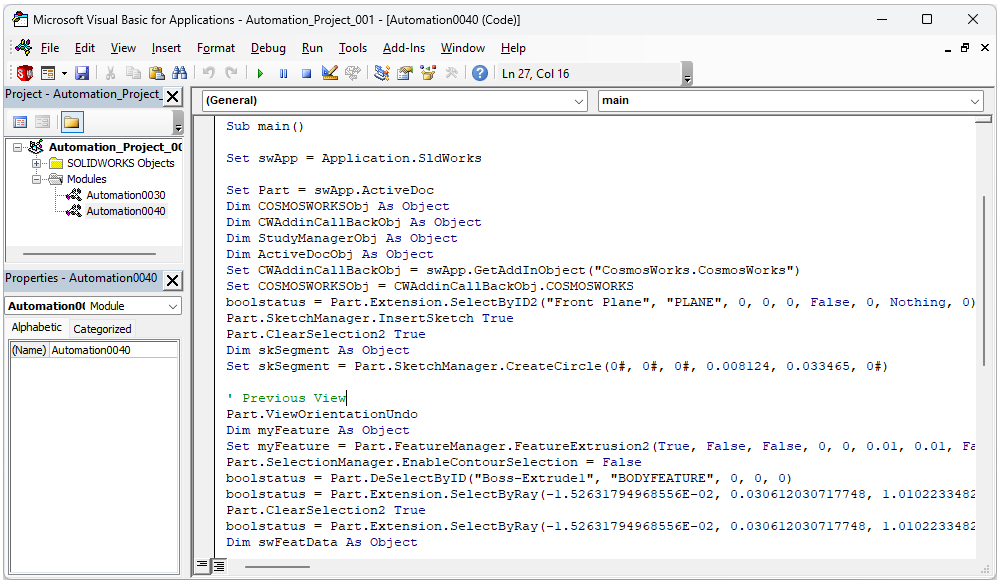The width and height of the screenshot is (1000, 585).
Task: Open the Object Browser icon
Action: [x=428, y=73]
